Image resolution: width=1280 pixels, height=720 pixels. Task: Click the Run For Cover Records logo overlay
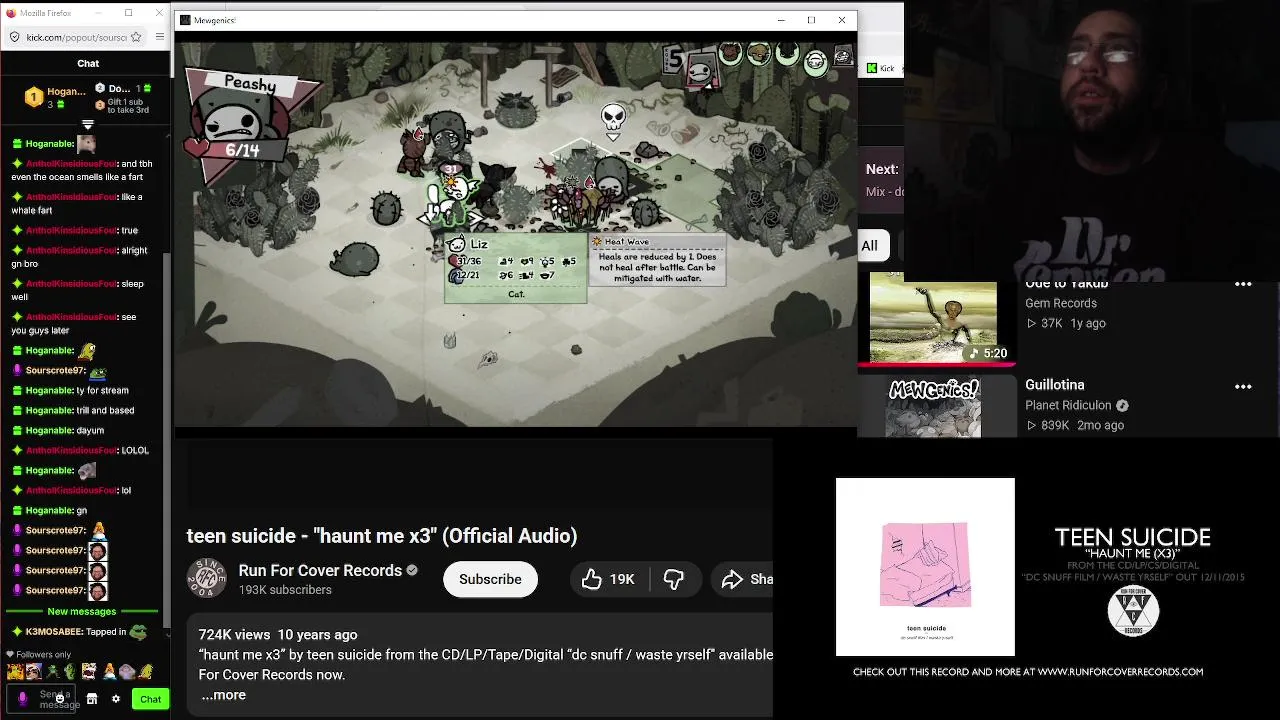click(1133, 610)
